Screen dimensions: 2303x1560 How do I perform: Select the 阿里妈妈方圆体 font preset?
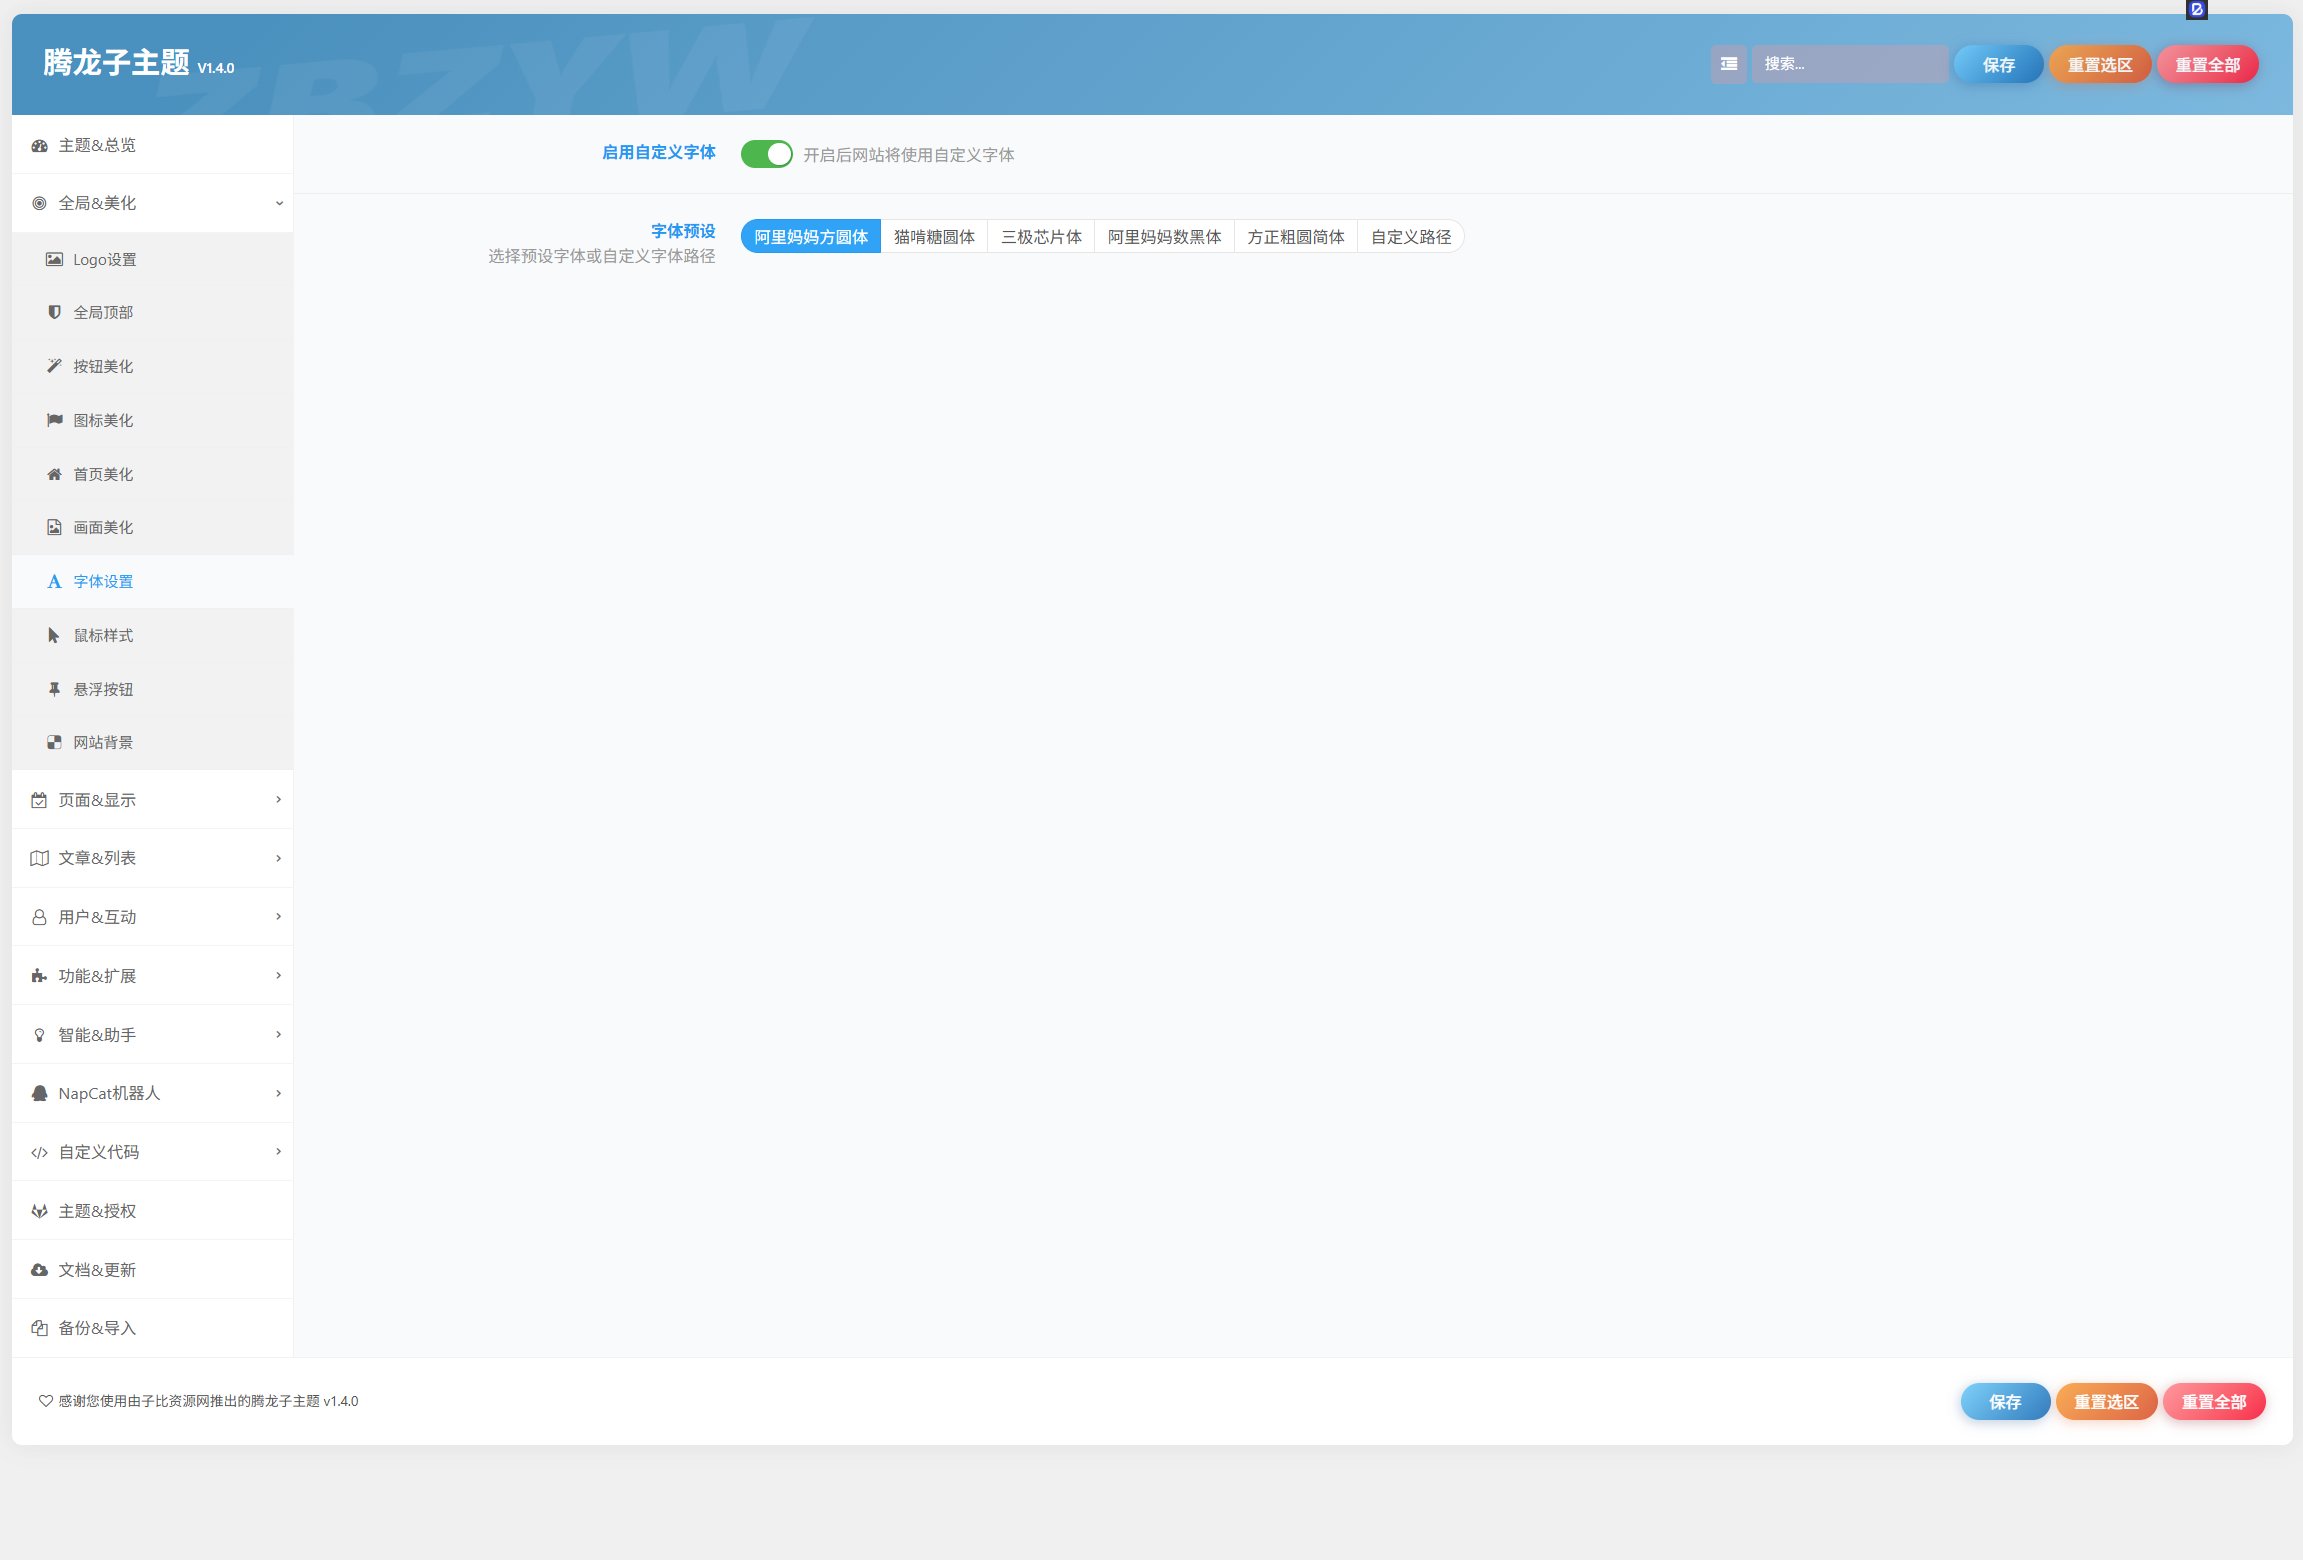(811, 238)
